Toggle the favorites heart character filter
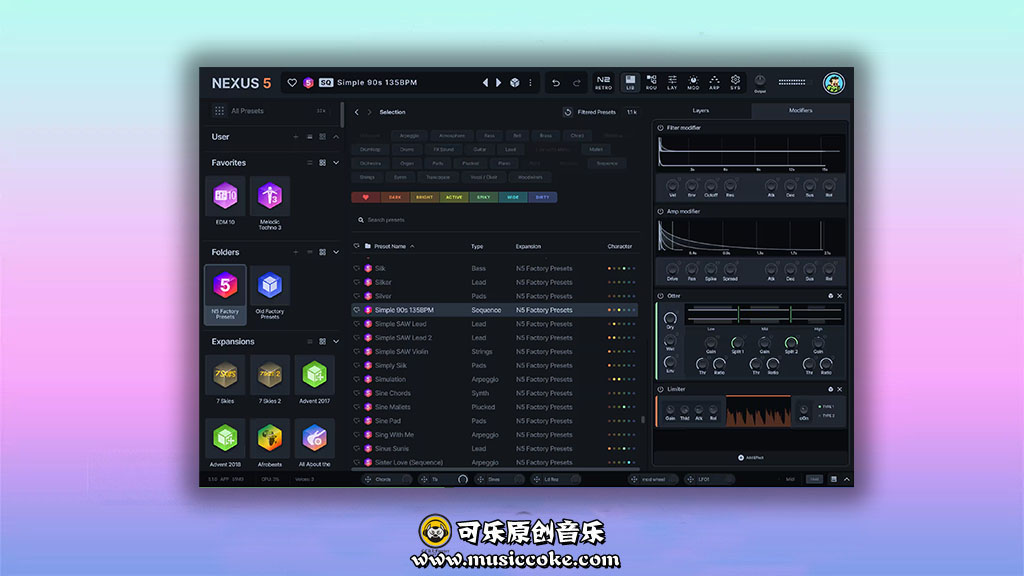This screenshot has width=1024, height=576. click(x=366, y=197)
